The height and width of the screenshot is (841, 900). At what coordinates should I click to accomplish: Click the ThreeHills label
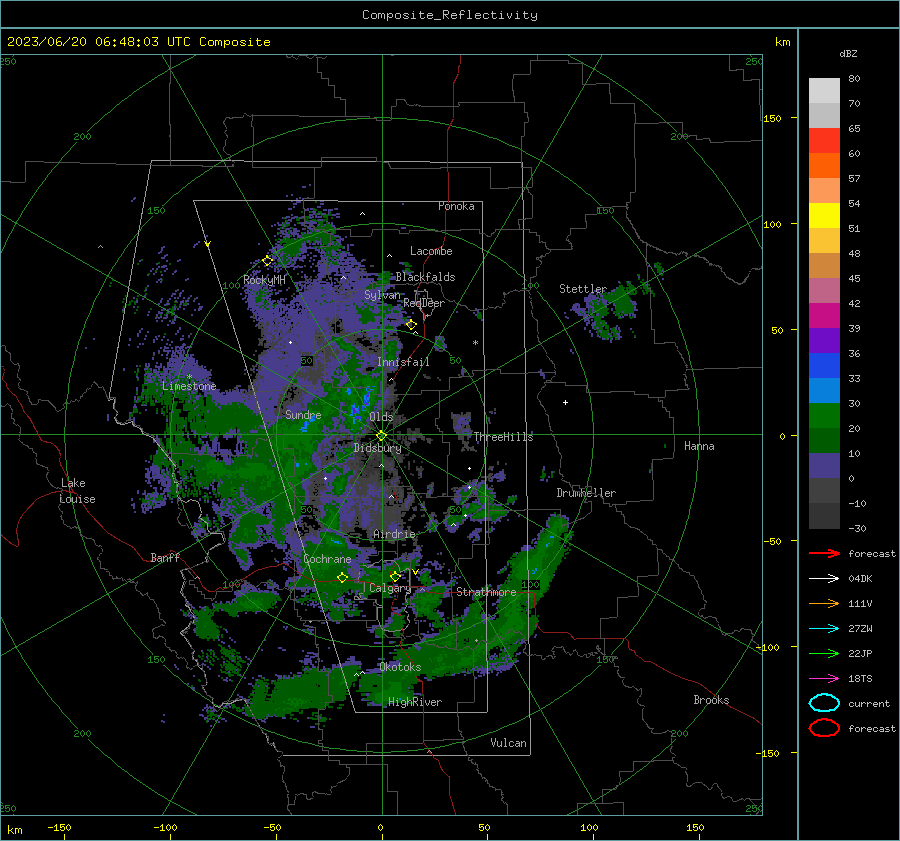503,437
